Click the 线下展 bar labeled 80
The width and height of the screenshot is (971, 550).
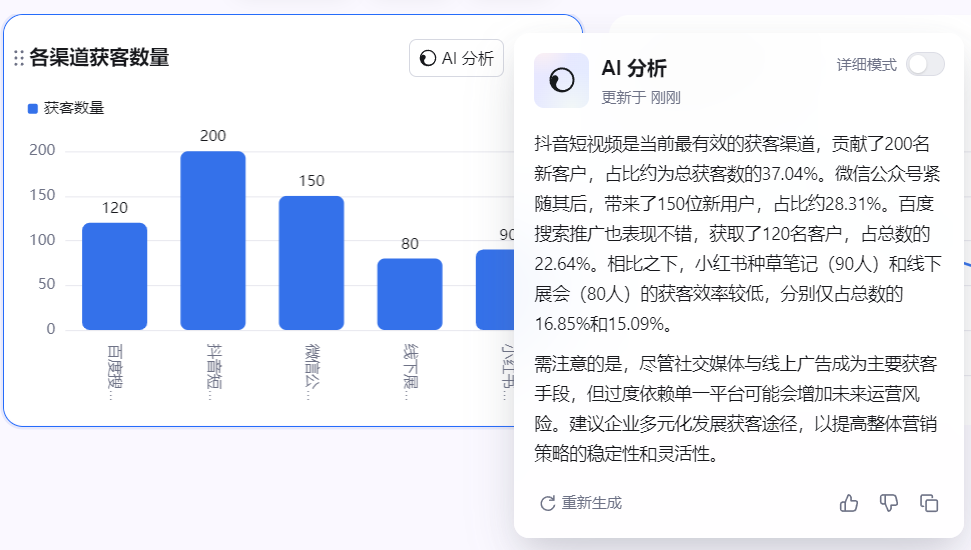pyautogui.click(x=410, y=294)
